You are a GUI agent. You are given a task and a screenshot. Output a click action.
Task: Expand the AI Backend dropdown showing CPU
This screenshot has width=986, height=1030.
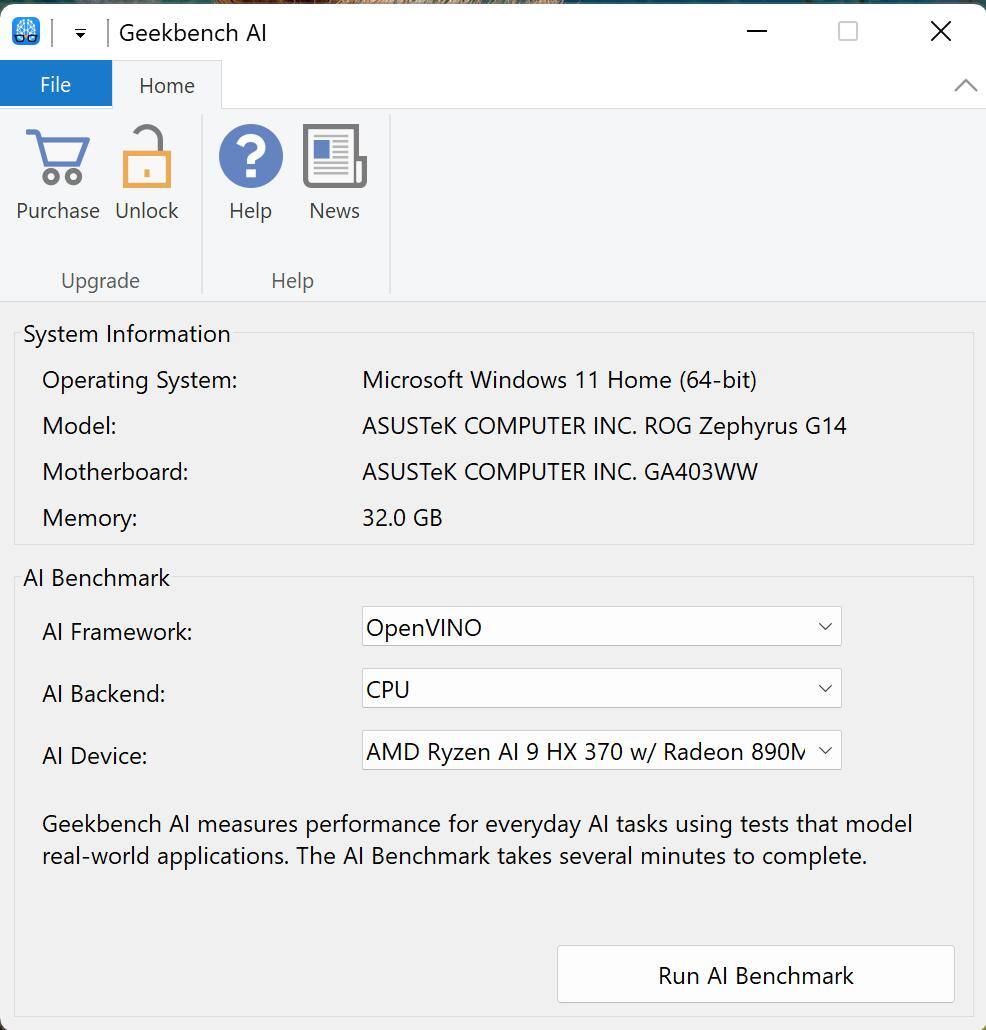(601, 689)
